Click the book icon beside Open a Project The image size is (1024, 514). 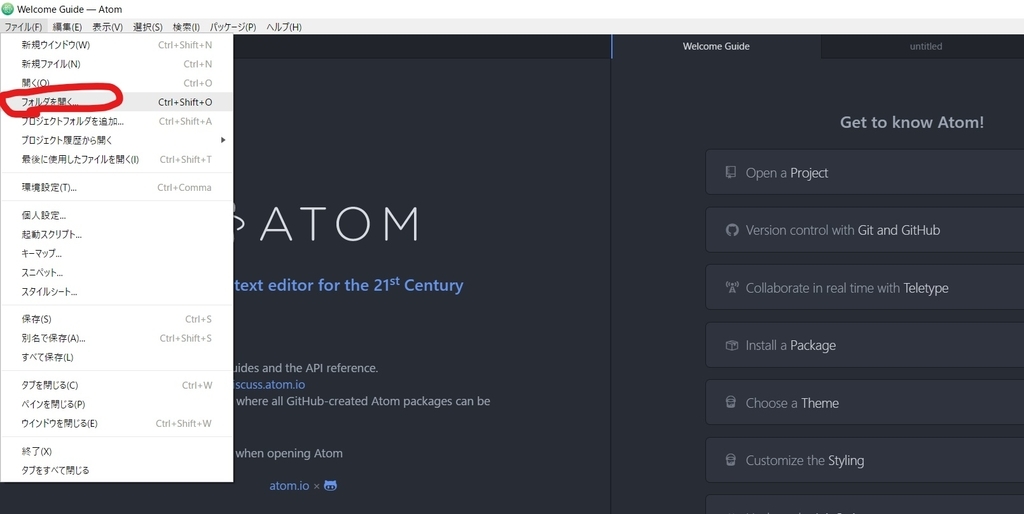[x=731, y=172]
